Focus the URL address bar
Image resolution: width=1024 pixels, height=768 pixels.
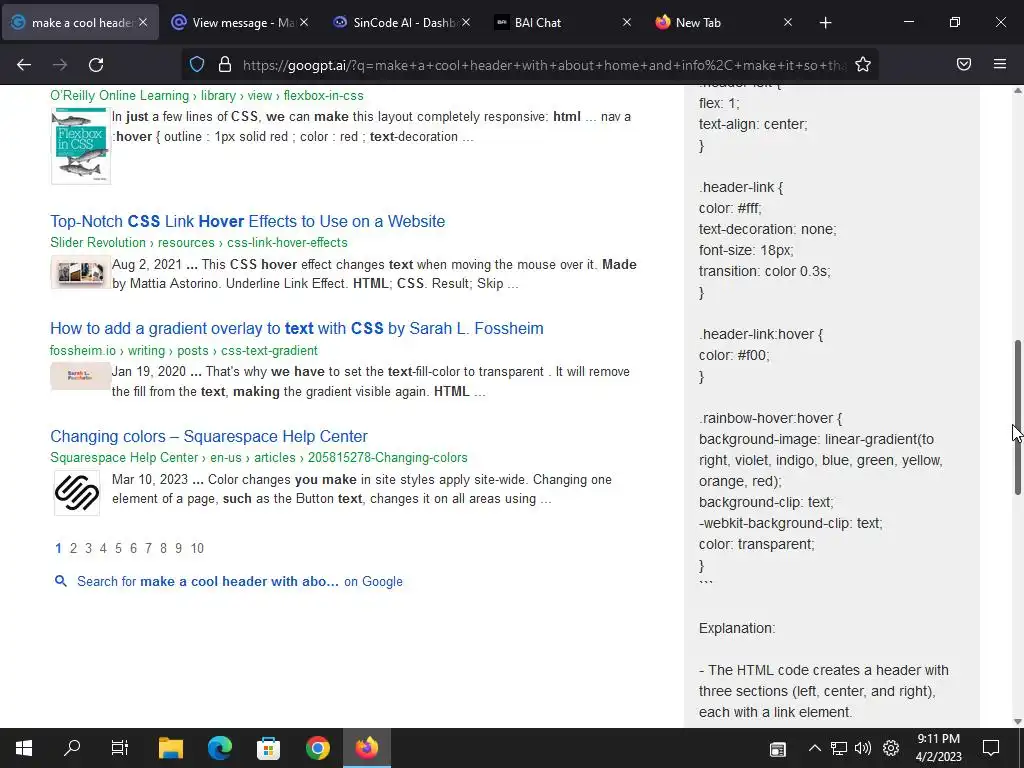[543, 65]
